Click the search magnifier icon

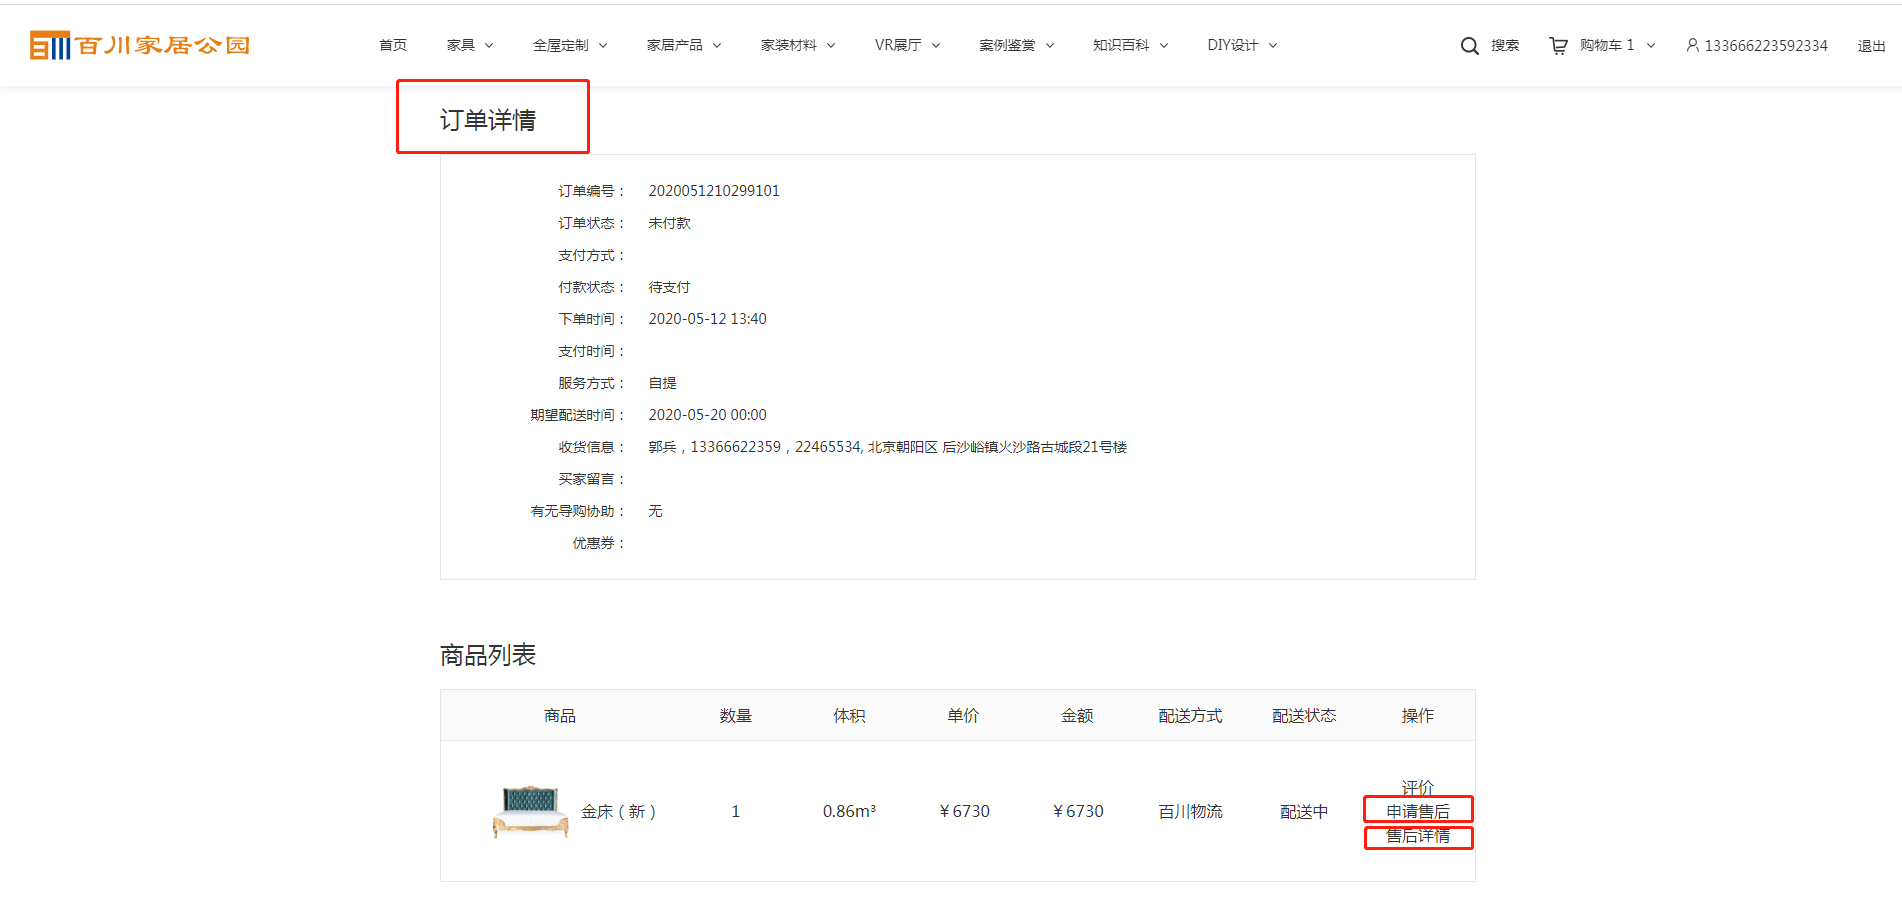pos(1469,46)
